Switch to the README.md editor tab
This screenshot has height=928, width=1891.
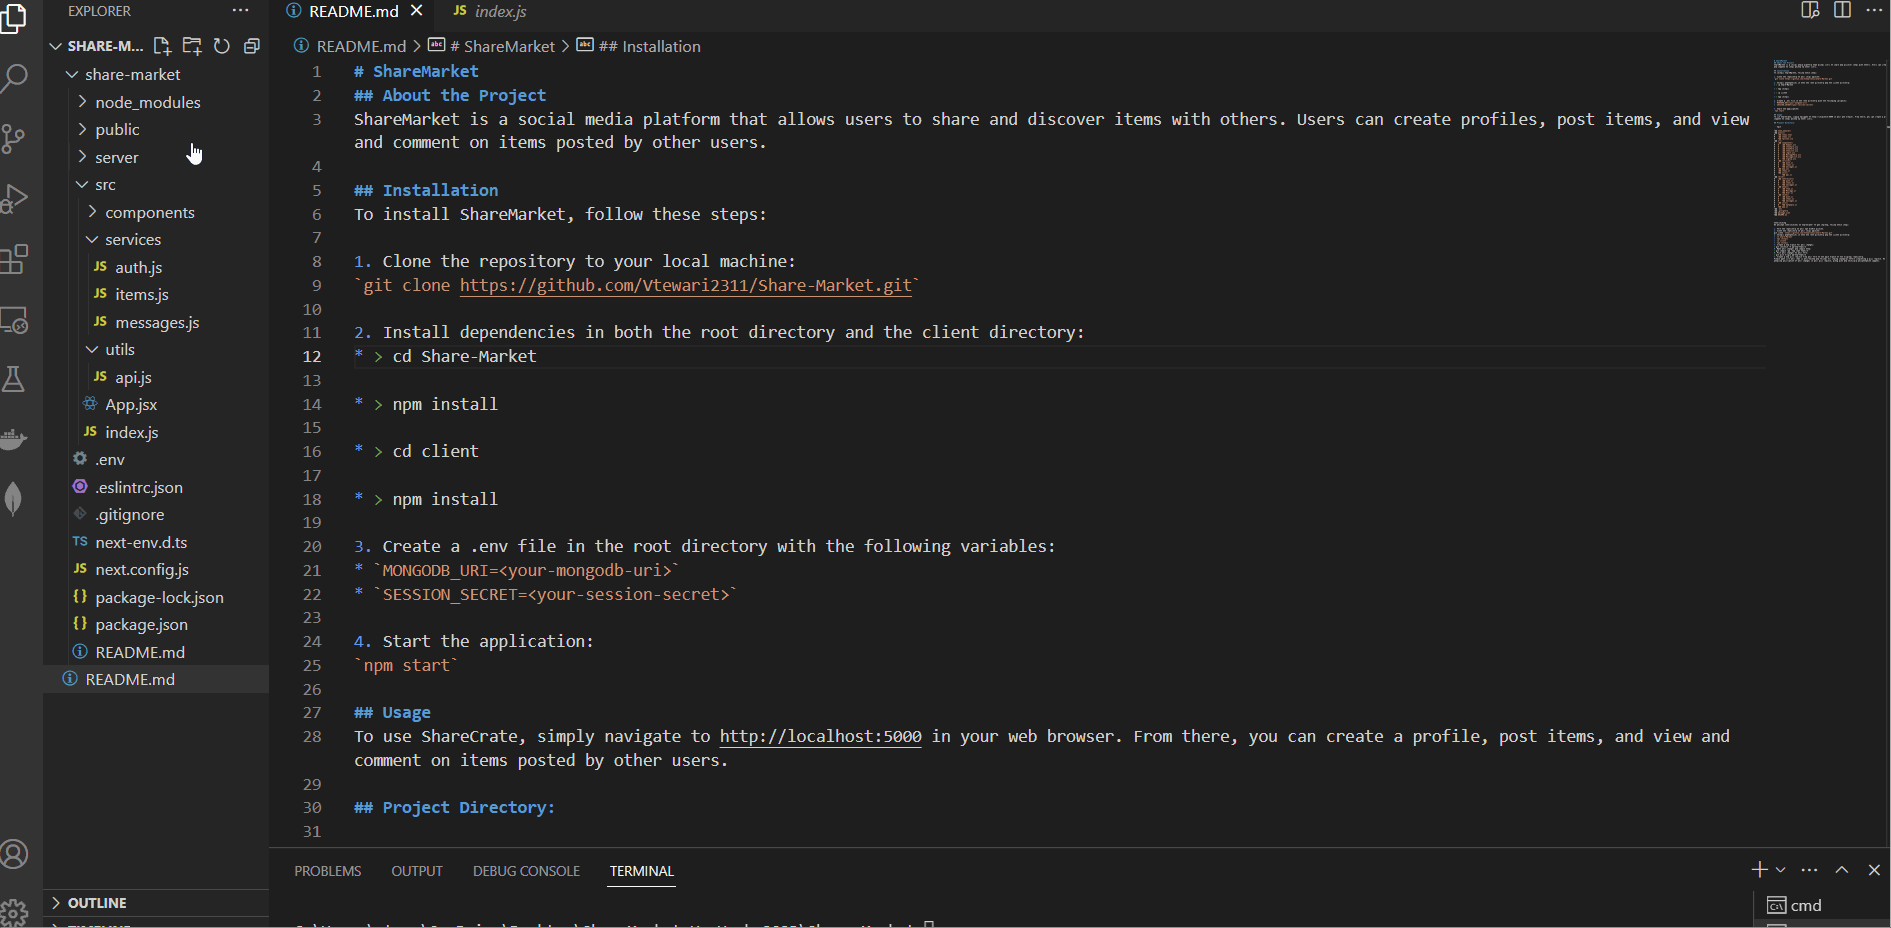354,11
